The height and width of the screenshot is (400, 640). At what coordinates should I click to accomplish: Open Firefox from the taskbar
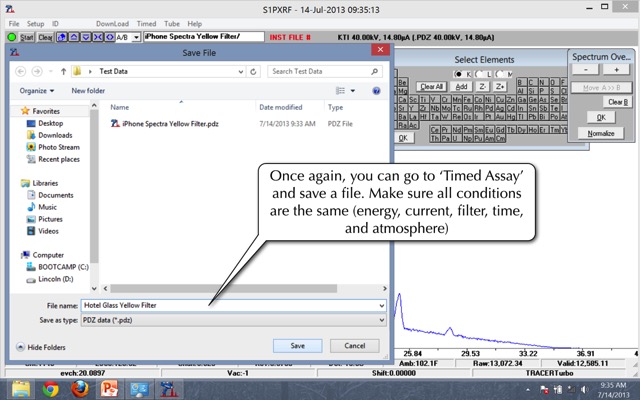79,389
